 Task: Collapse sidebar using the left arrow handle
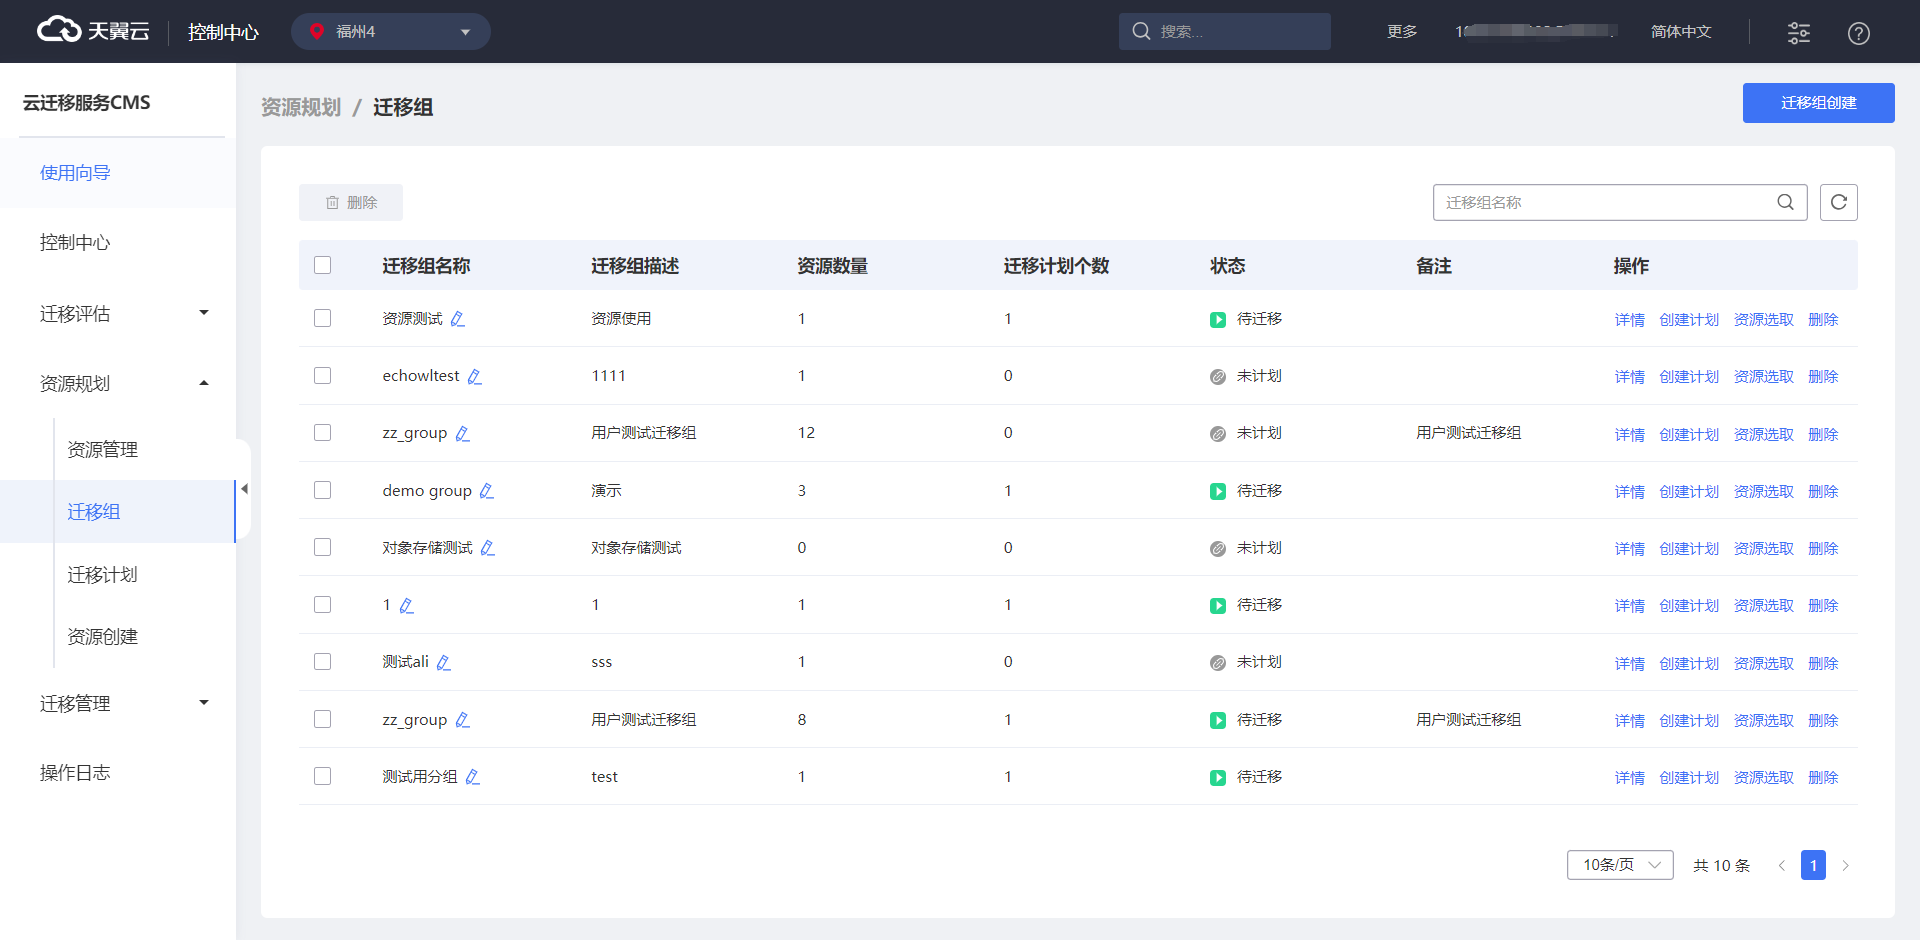pos(244,489)
